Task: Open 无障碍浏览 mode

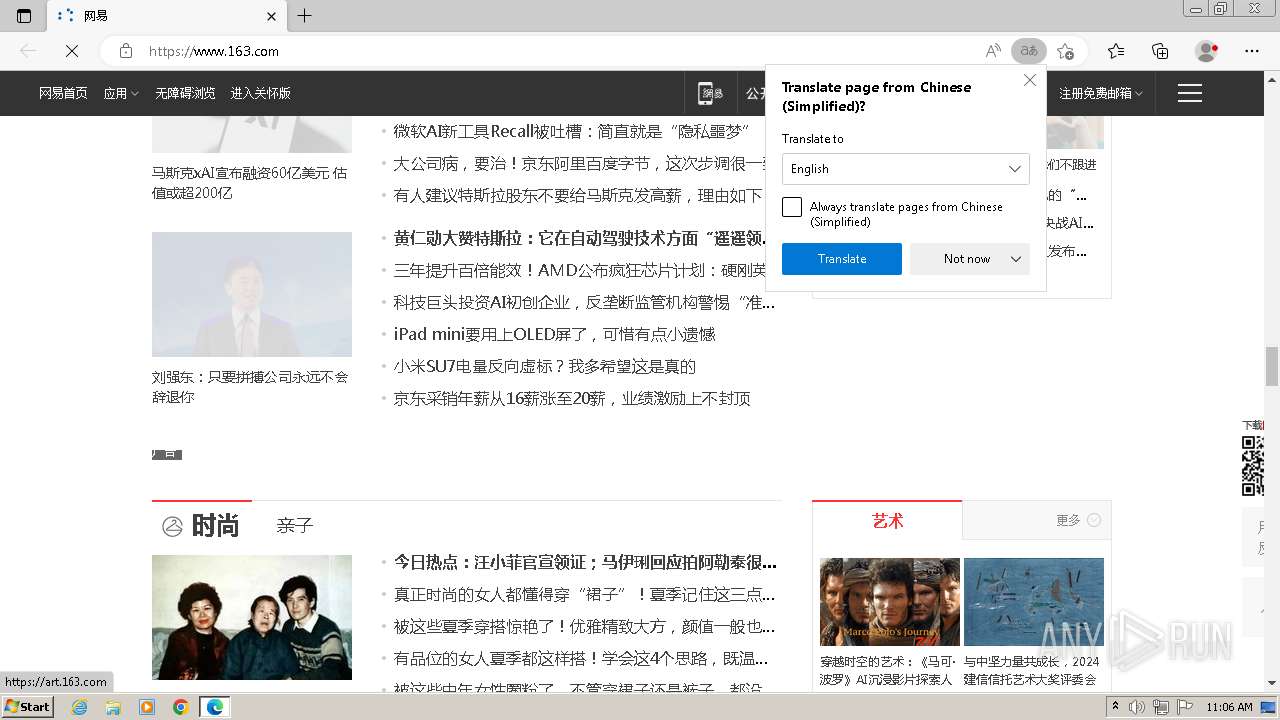Action: coord(185,93)
